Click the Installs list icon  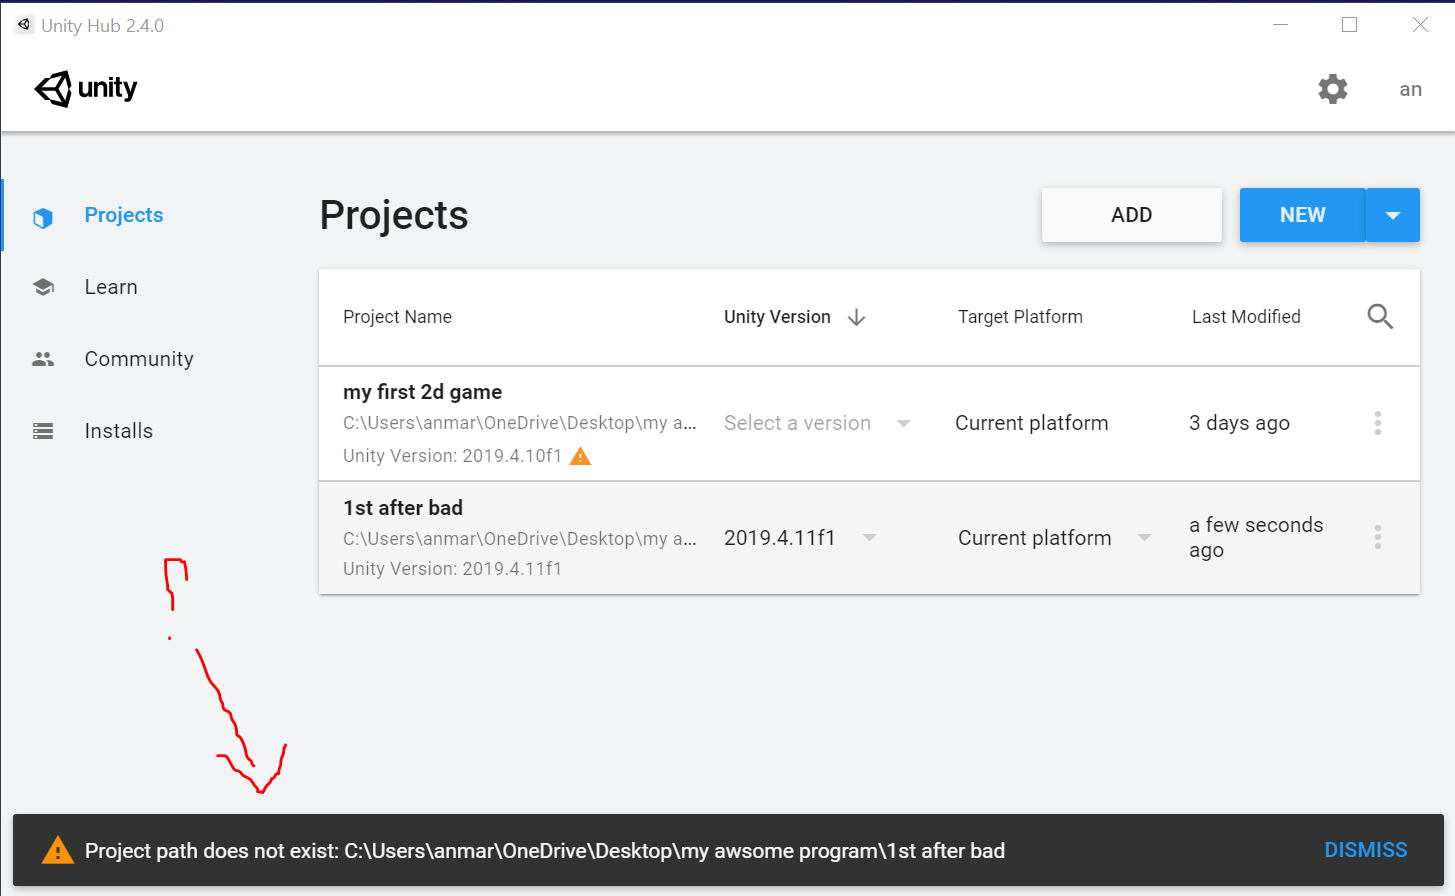(43, 431)
